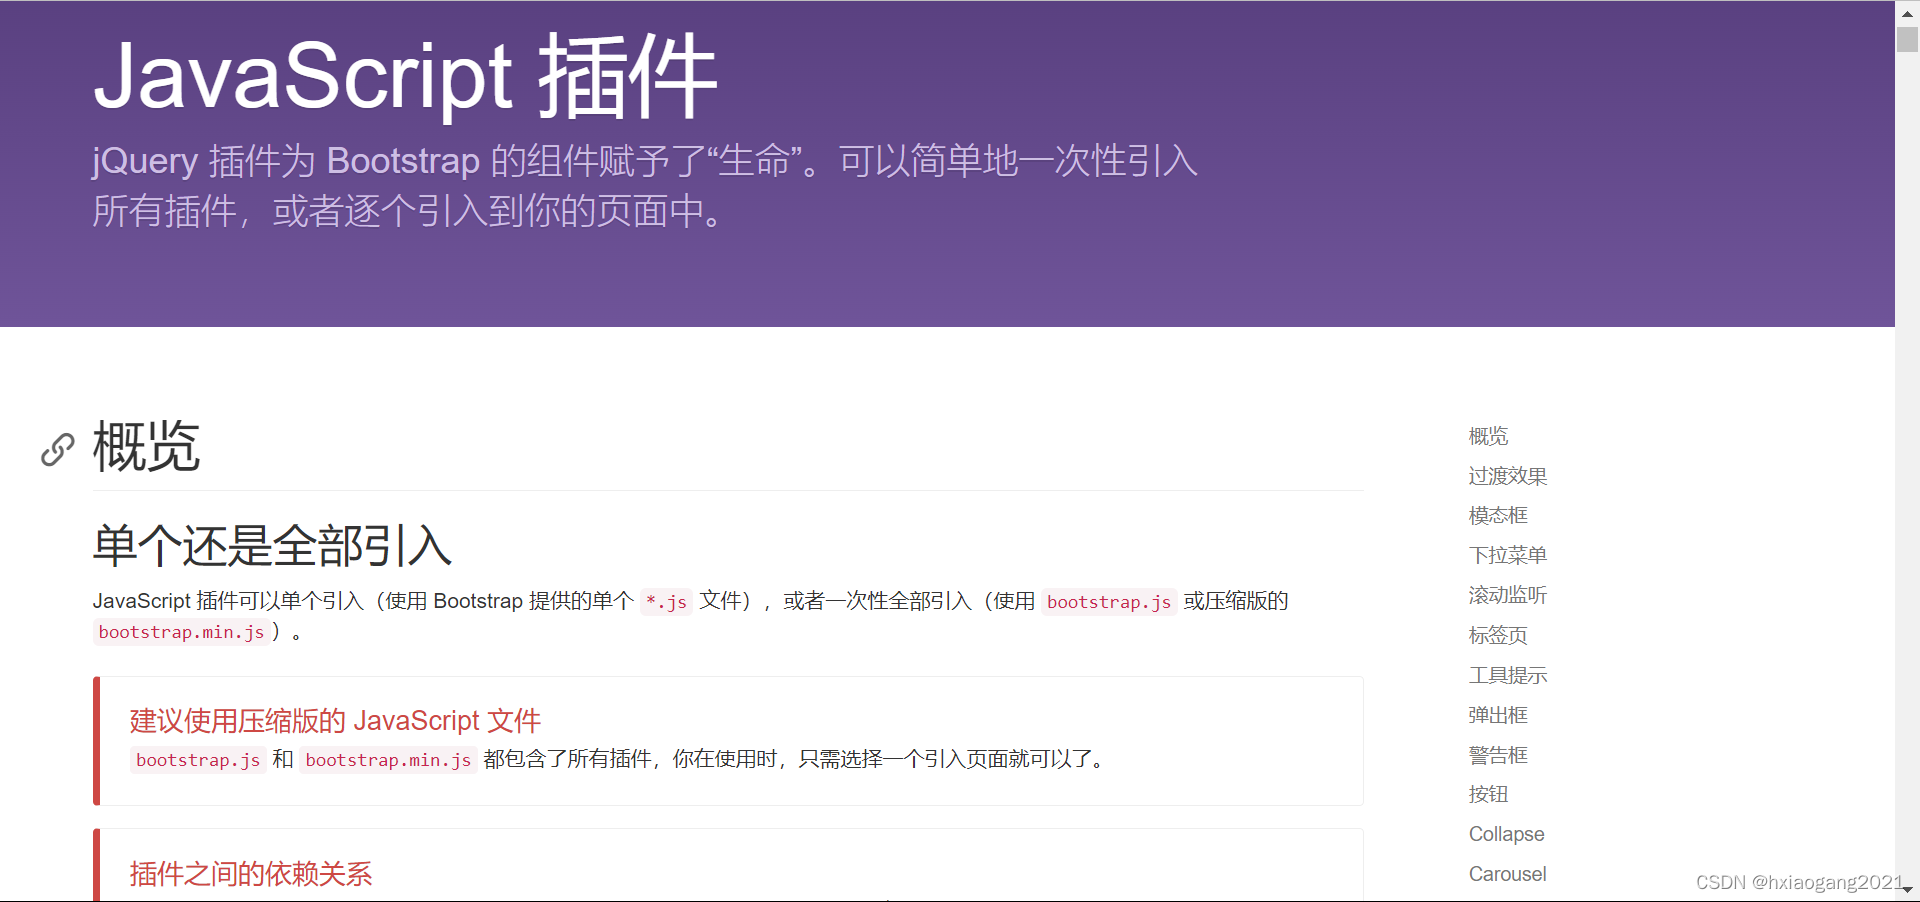Select the 按钮 sidebar link
The image size is (1920, 902).
tap(1489, 794)
